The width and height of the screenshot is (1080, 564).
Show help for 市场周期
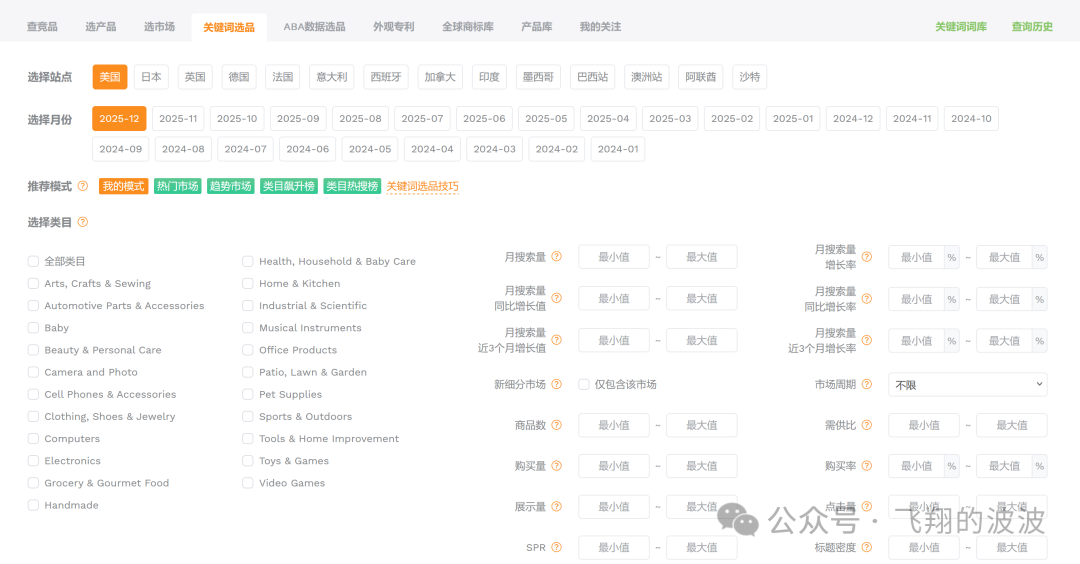866,384
